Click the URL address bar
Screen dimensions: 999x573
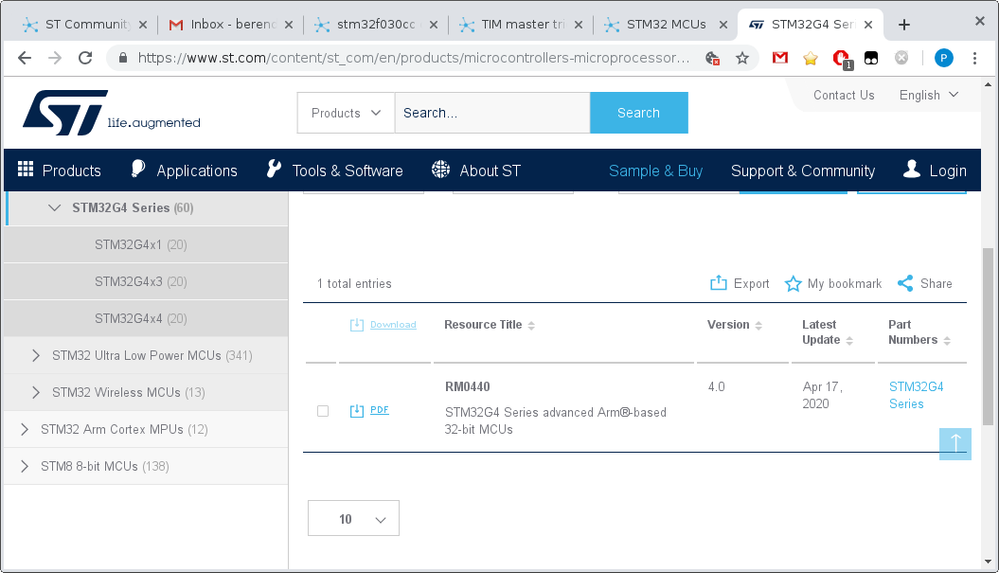pyautogui.click(x=413, y=58)
